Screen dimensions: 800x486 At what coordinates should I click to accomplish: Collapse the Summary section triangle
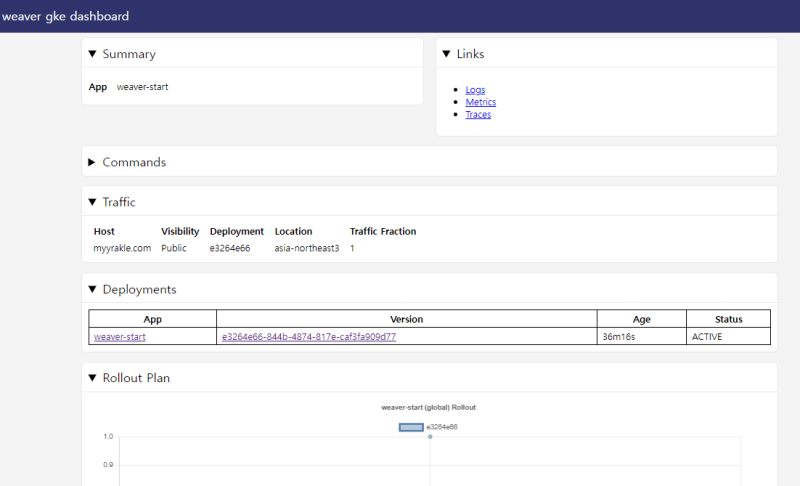pyautogui.click(x=93, y=54)
